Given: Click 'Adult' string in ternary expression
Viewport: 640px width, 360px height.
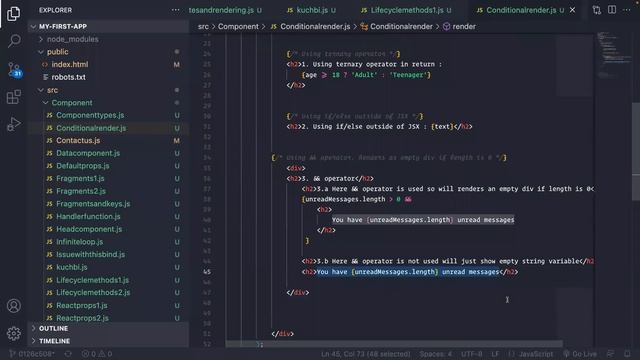Looking at the screenshot, I should (x=363, y=75).
